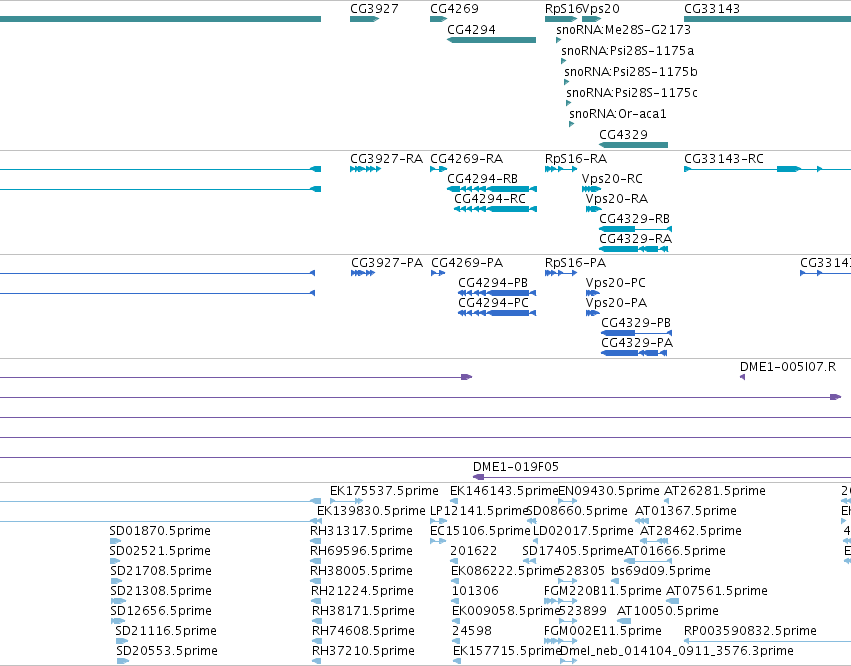Image resolution: width=851 pixels, height=666 pixels.
Task: Click the RpS16 gene label
Action: (563, 9)
